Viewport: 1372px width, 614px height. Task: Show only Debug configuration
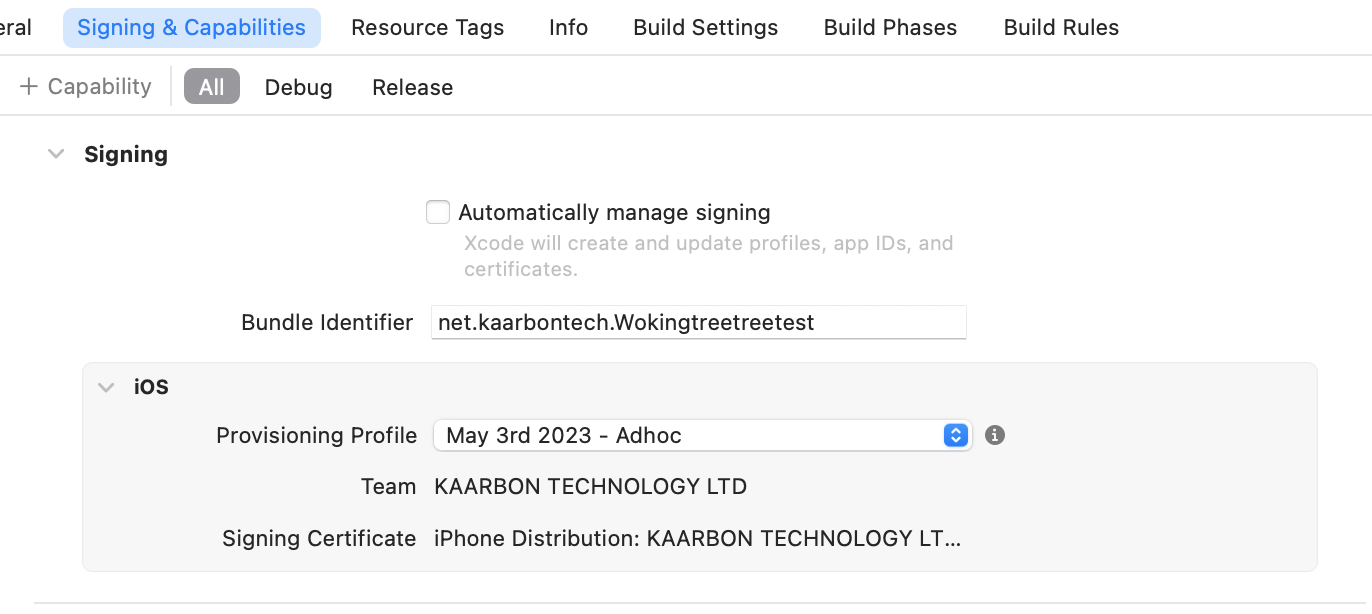coord(298,87)
